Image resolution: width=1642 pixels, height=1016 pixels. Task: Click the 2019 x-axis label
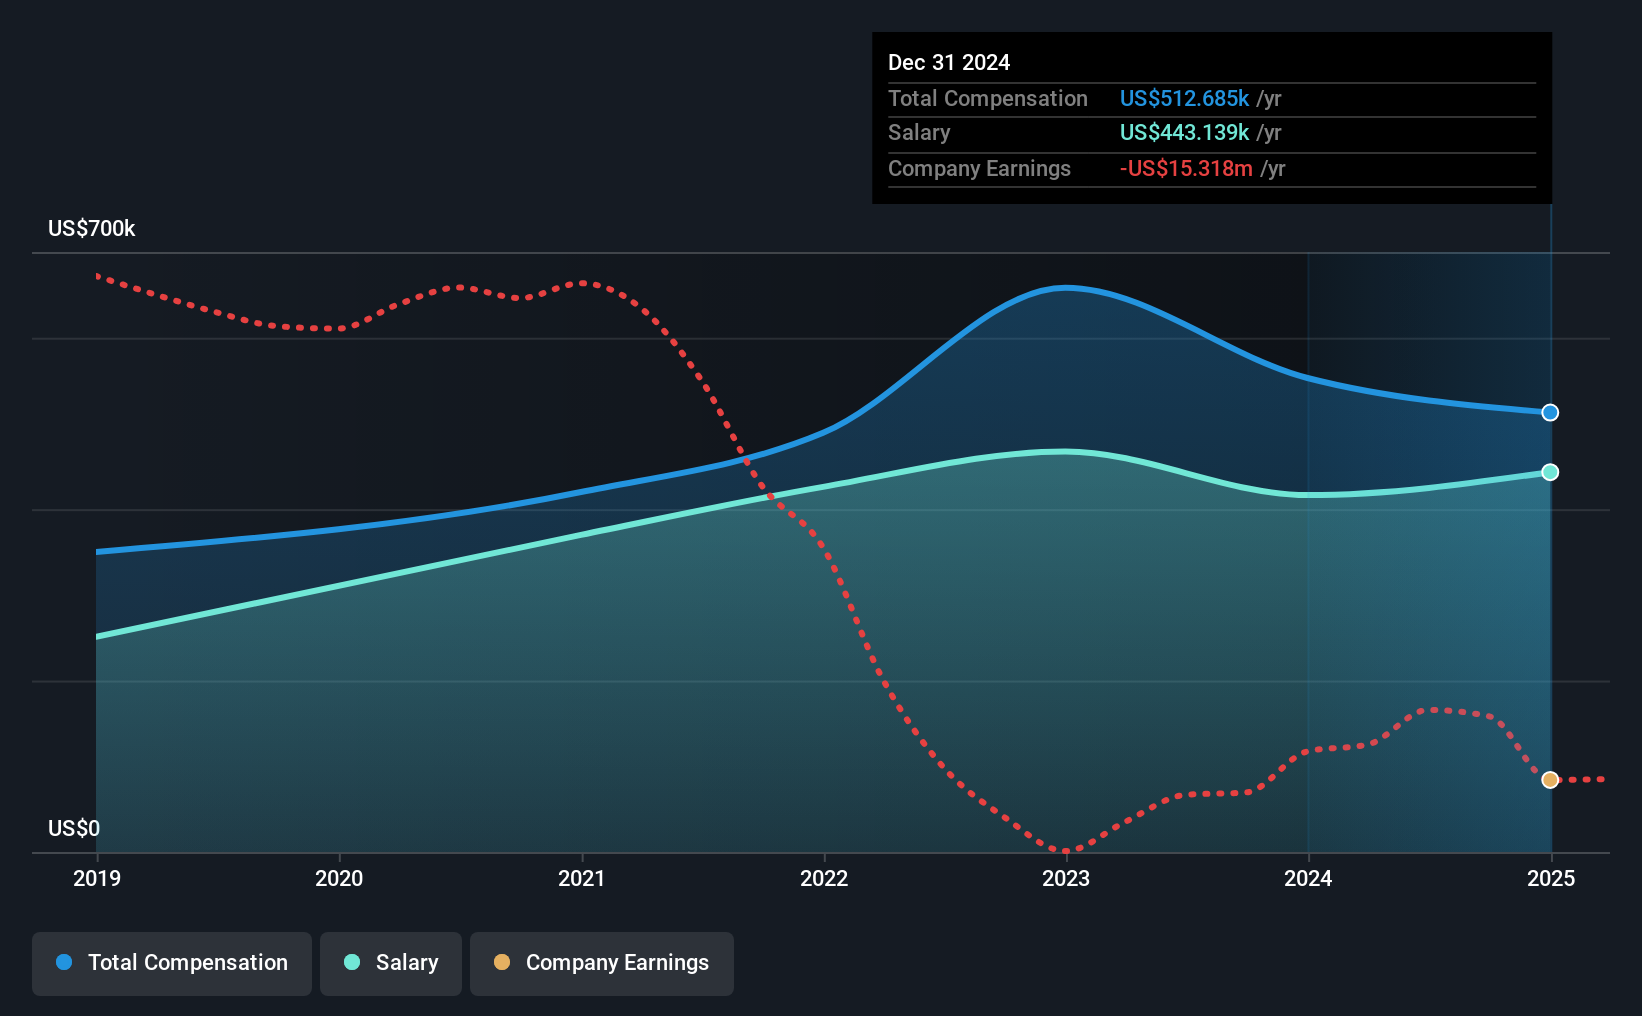click(97, 878)
